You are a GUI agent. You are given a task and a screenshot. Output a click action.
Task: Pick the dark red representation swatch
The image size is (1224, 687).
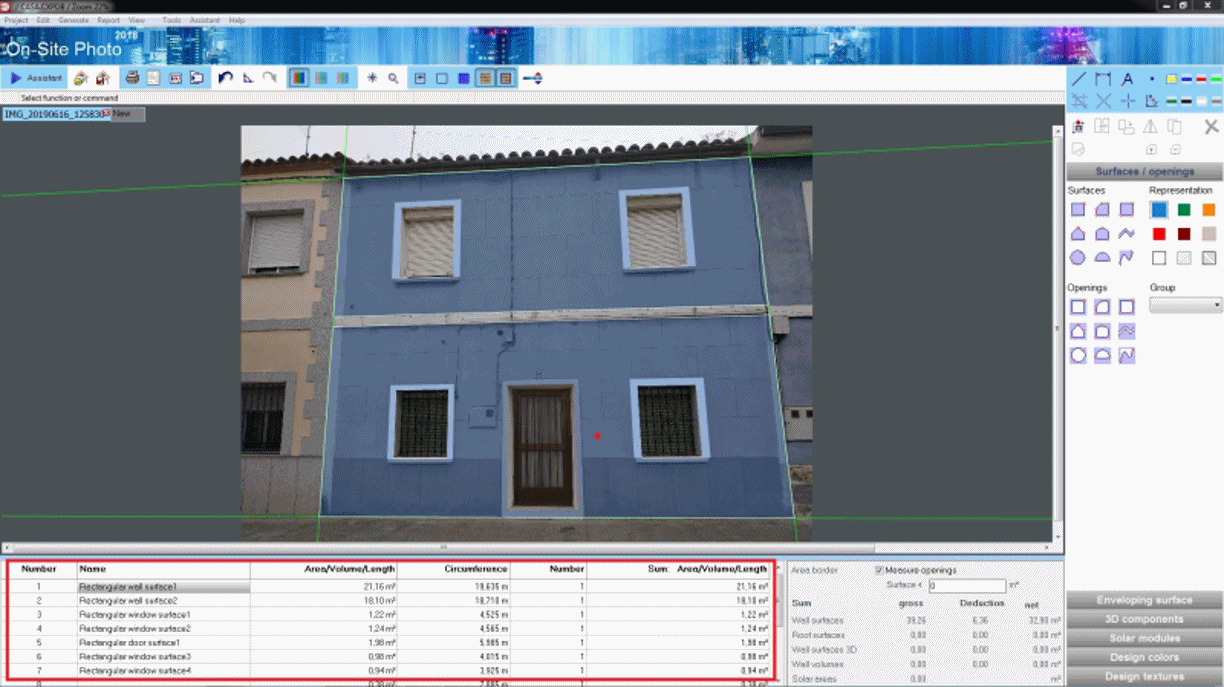point(1184,234)
